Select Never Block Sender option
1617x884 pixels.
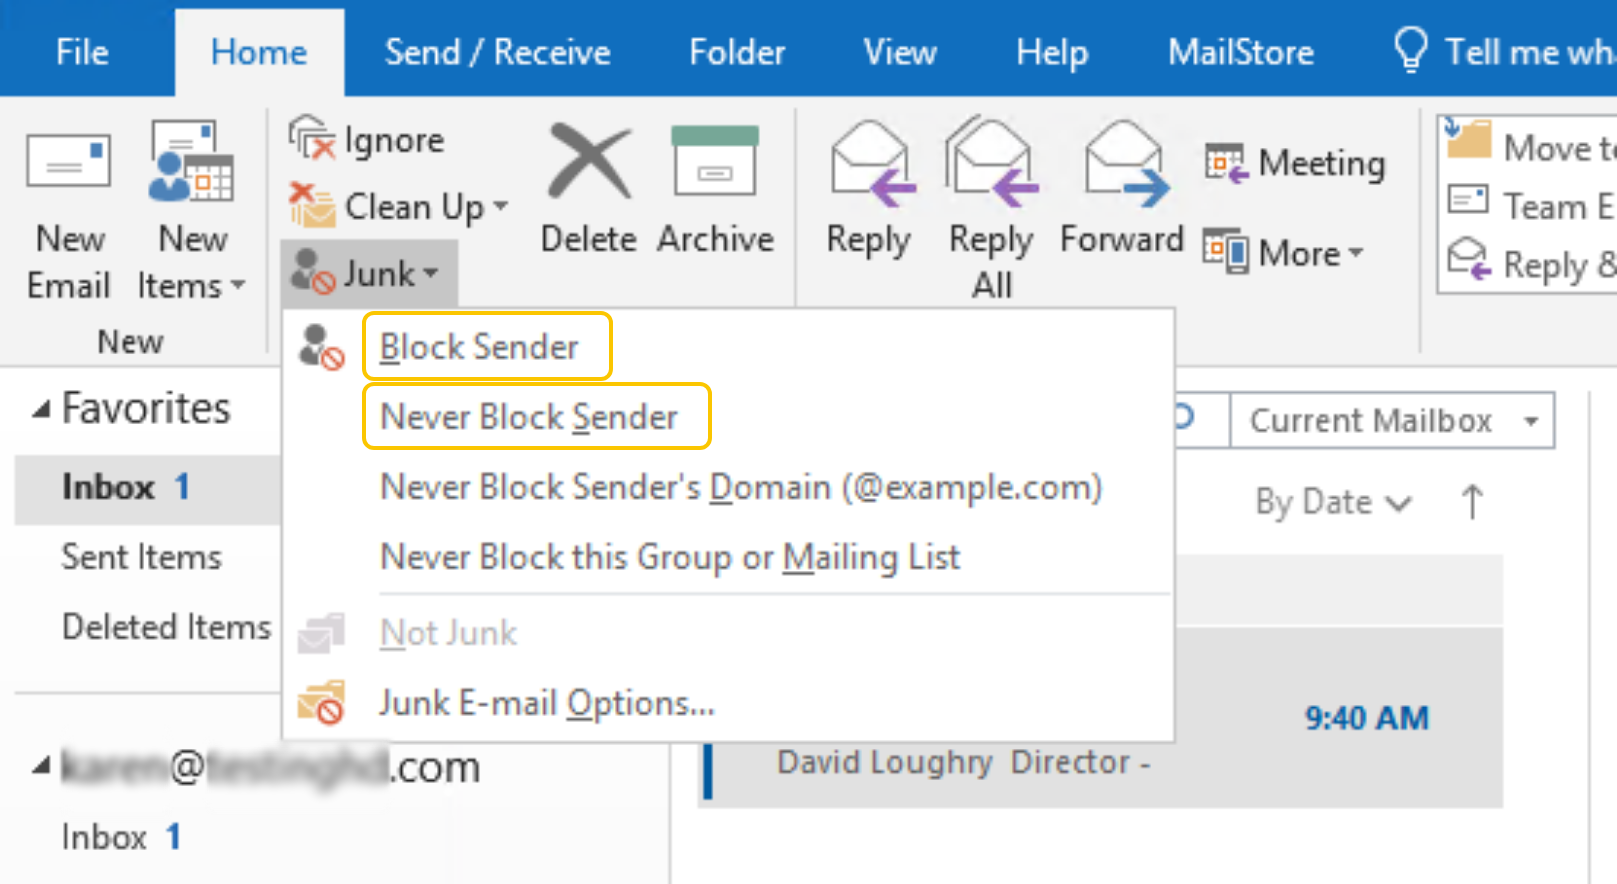(529, 417)
